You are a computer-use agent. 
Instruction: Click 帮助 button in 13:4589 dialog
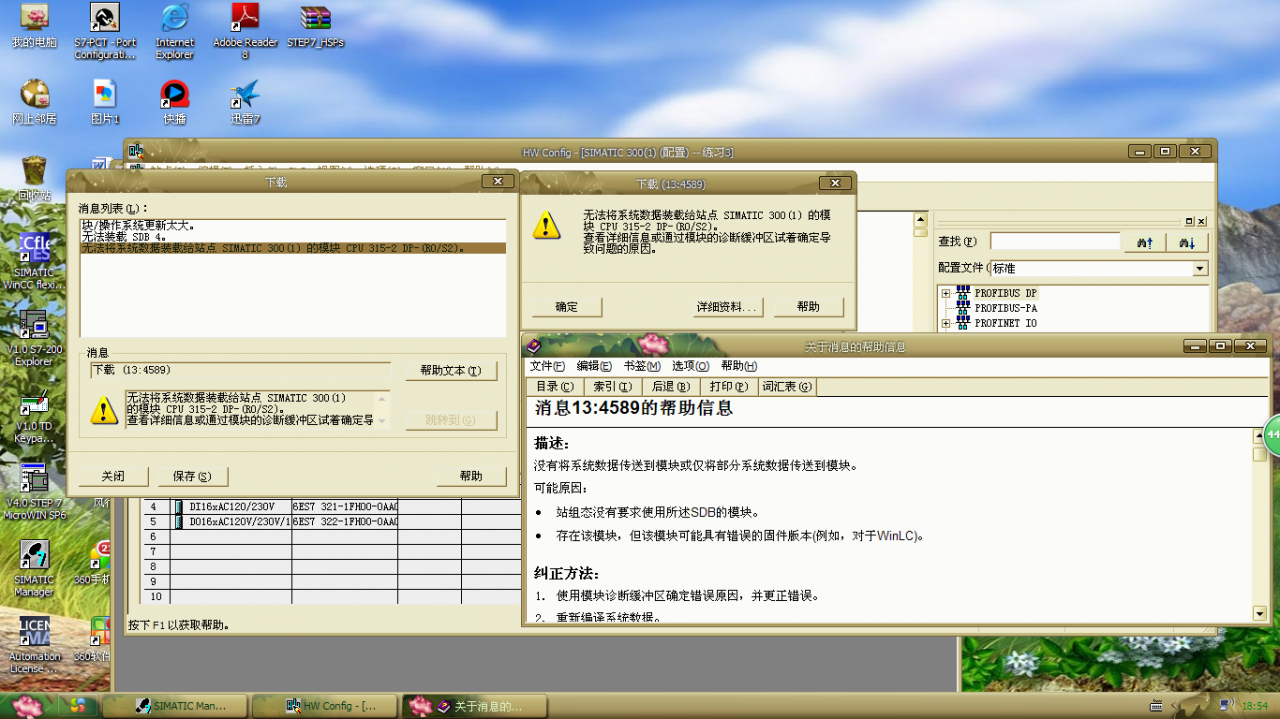point(809,307)
